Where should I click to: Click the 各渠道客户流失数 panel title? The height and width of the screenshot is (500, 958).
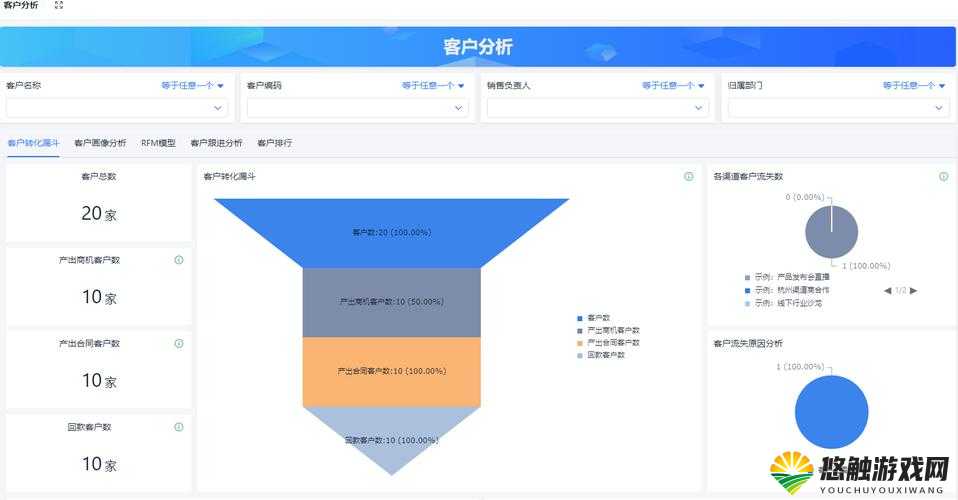click(x=748, y=176)
